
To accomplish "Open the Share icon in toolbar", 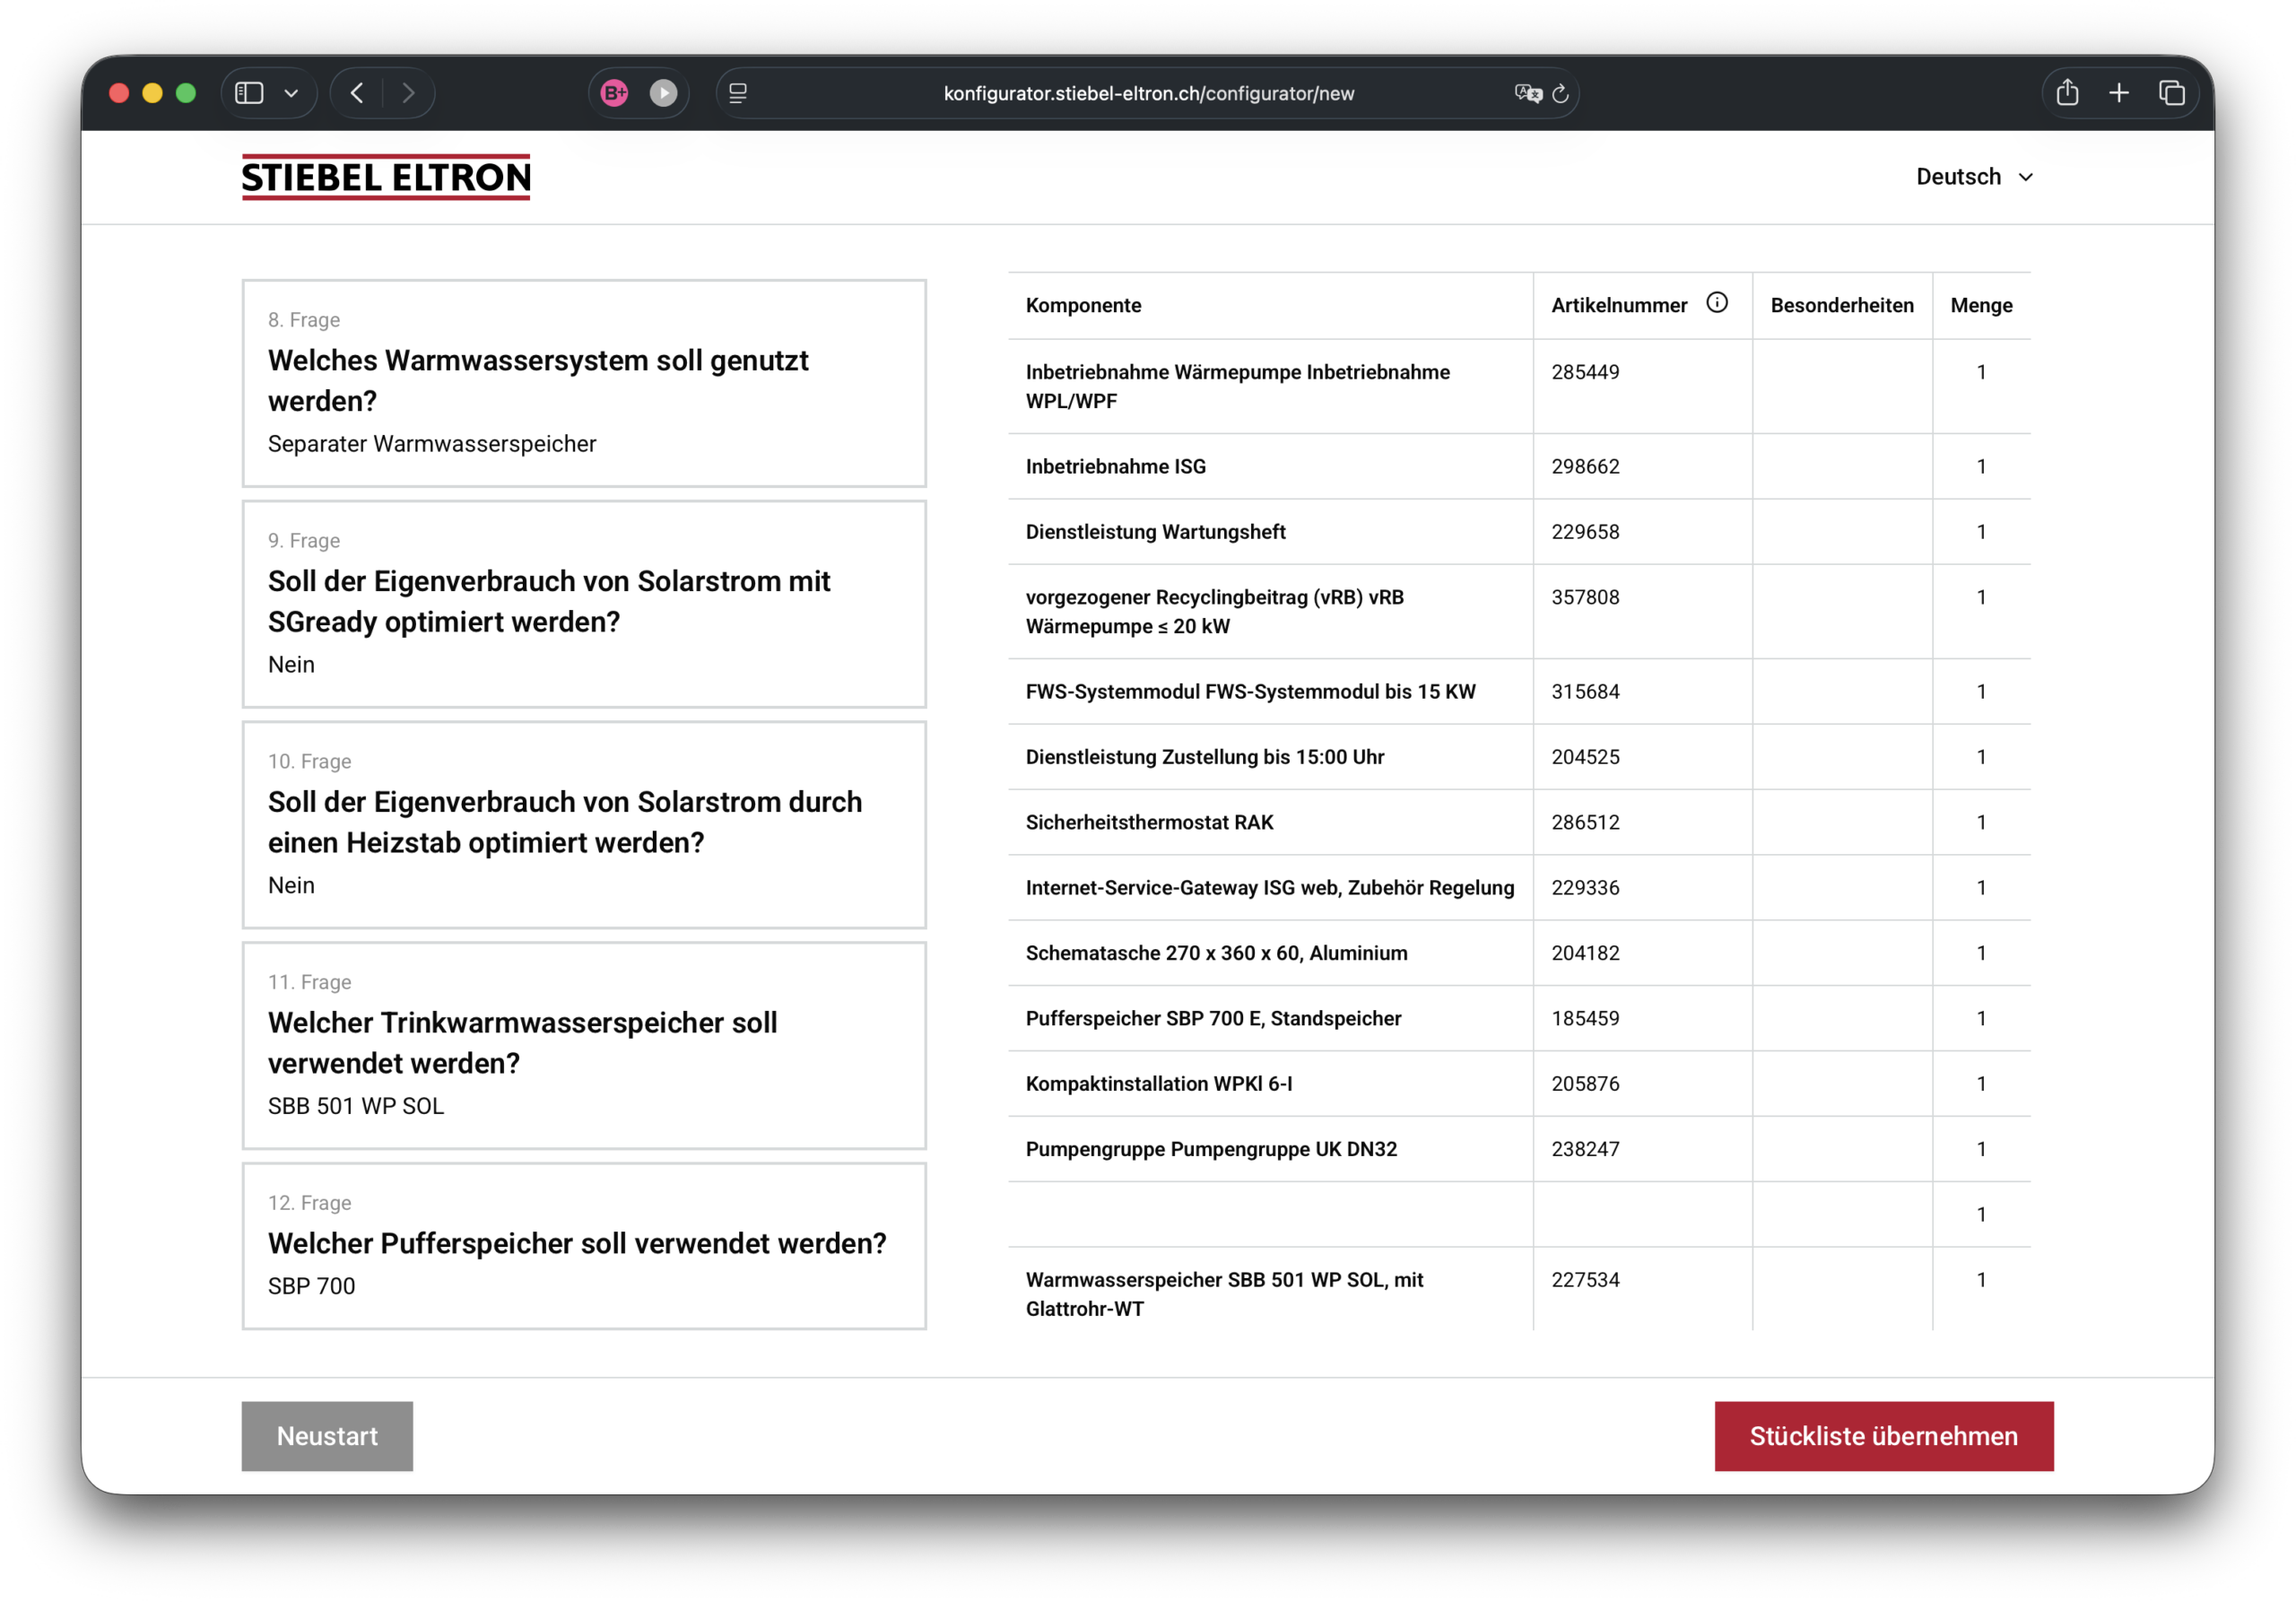I will click(x=2067, y=93).
